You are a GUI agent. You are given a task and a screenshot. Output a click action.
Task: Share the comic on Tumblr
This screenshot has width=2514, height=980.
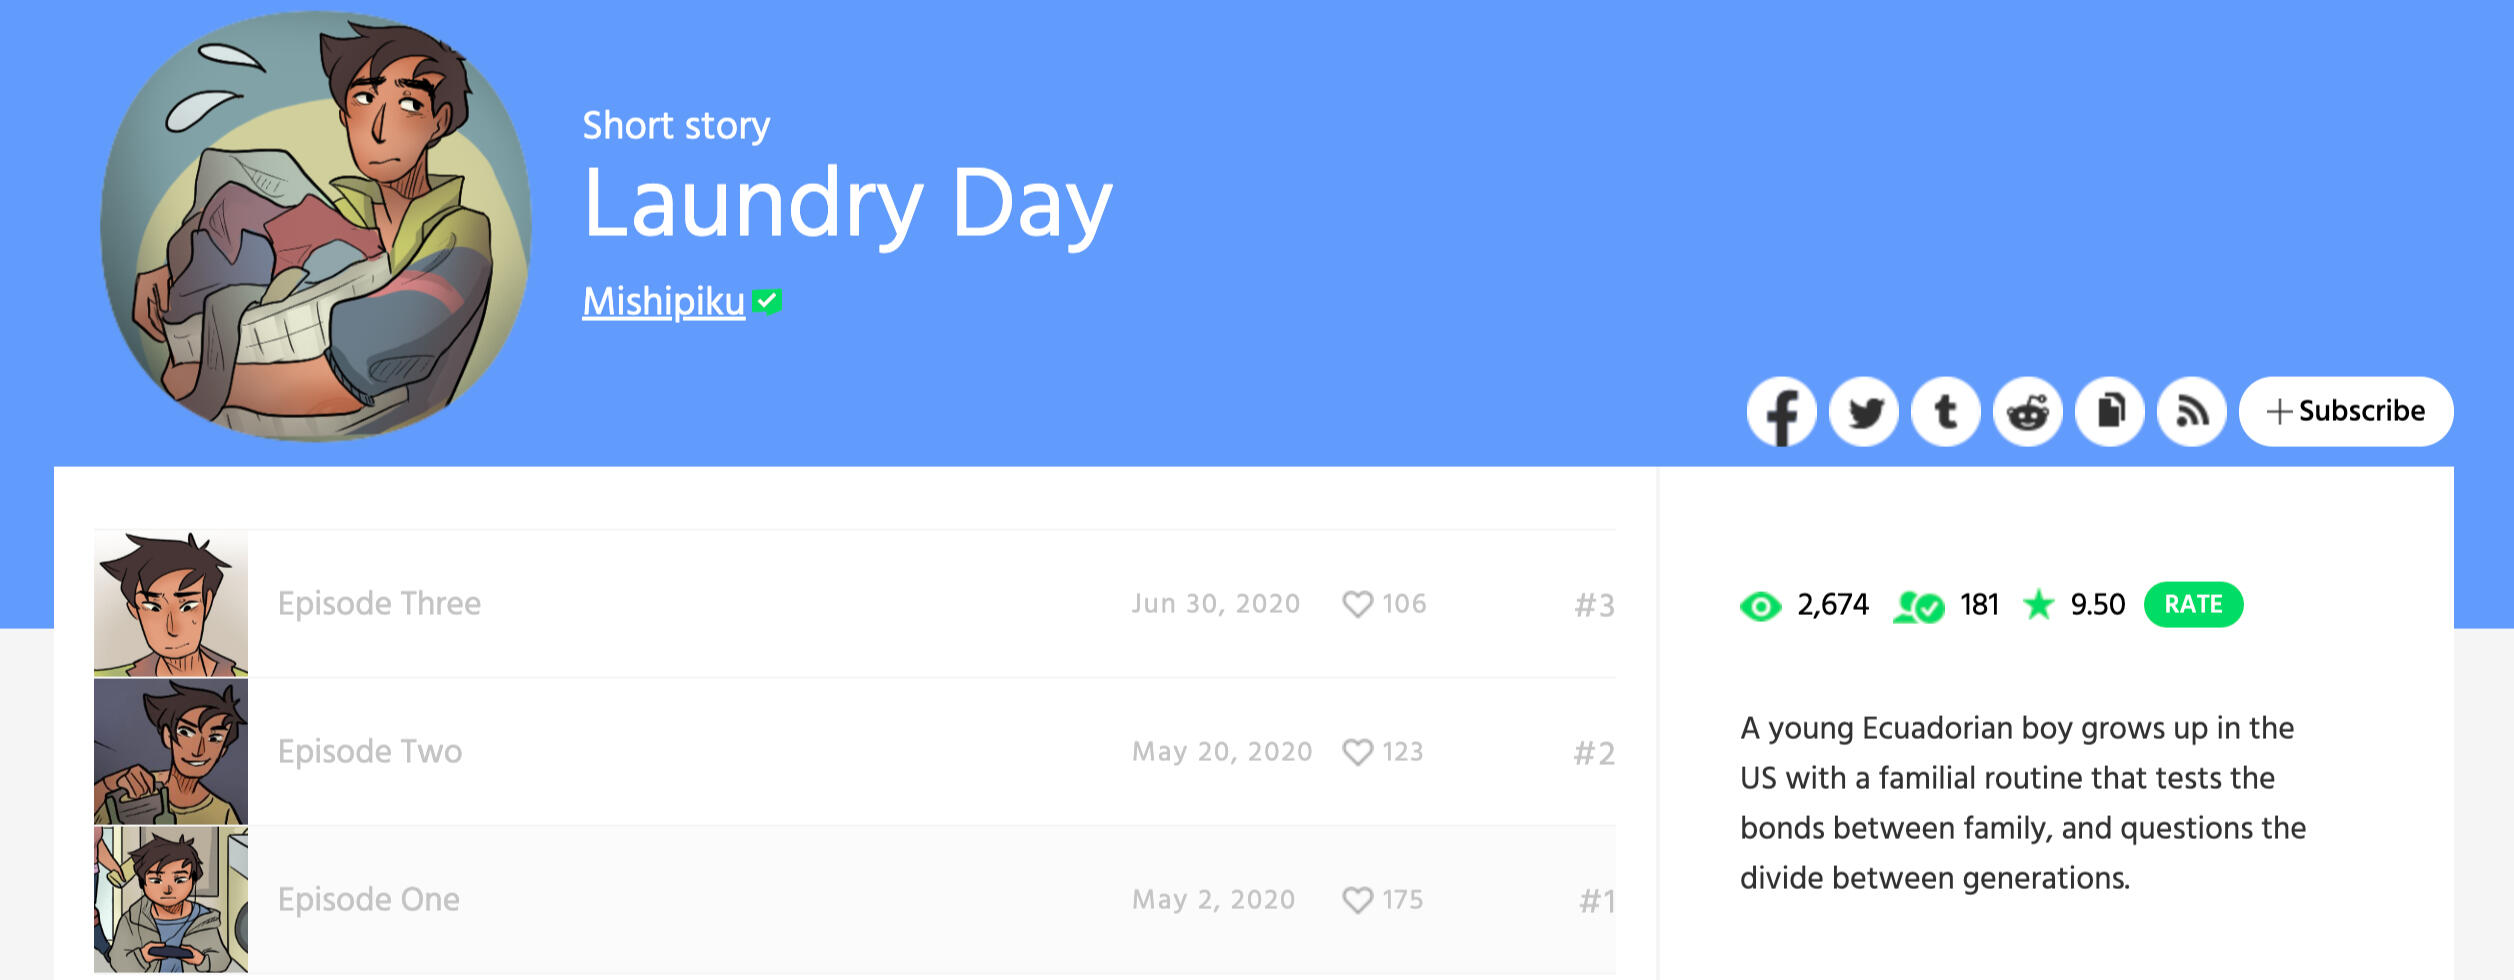[x=1945, y=411]
